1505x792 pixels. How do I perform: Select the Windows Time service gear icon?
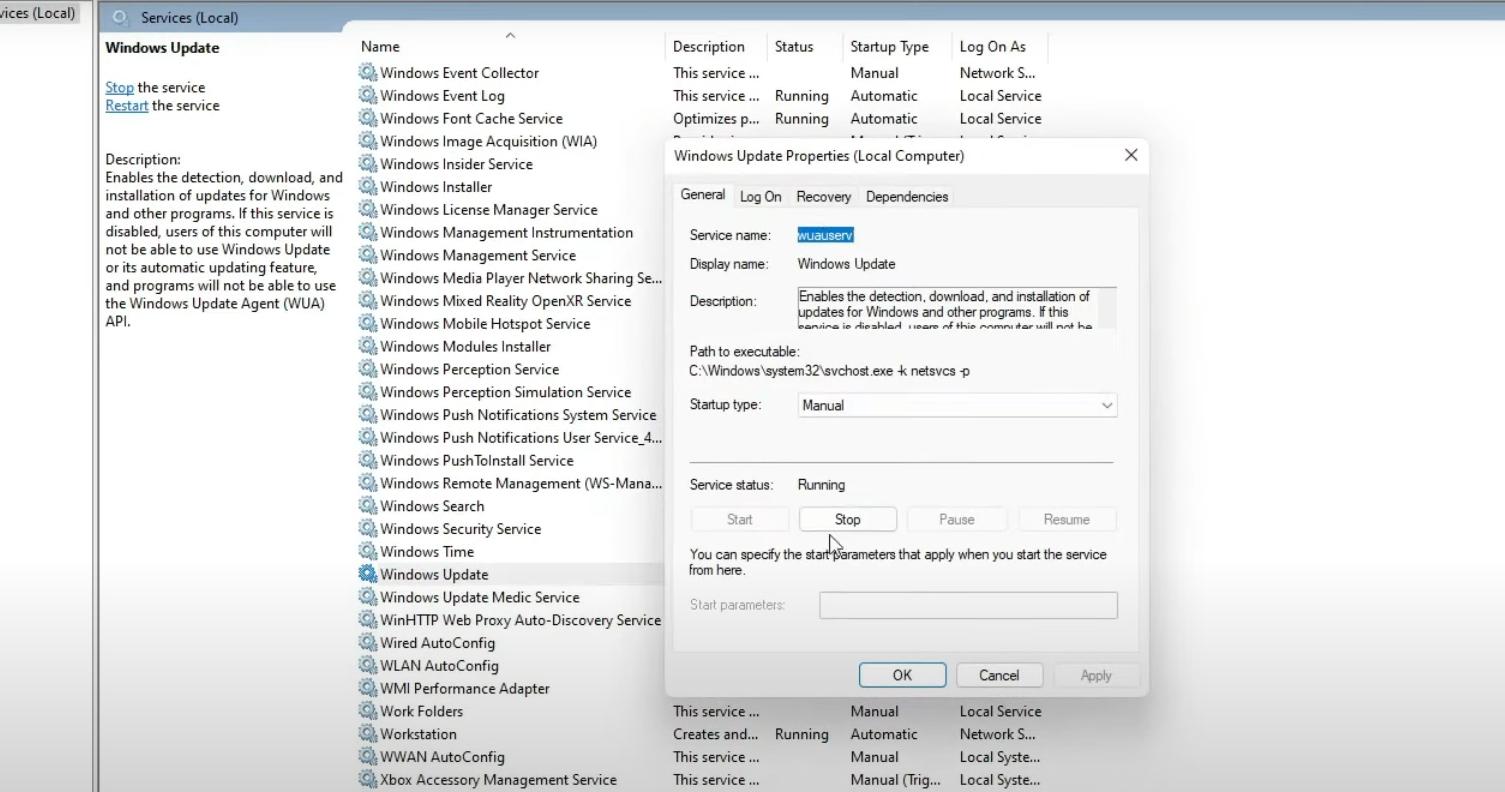point(367,551)
